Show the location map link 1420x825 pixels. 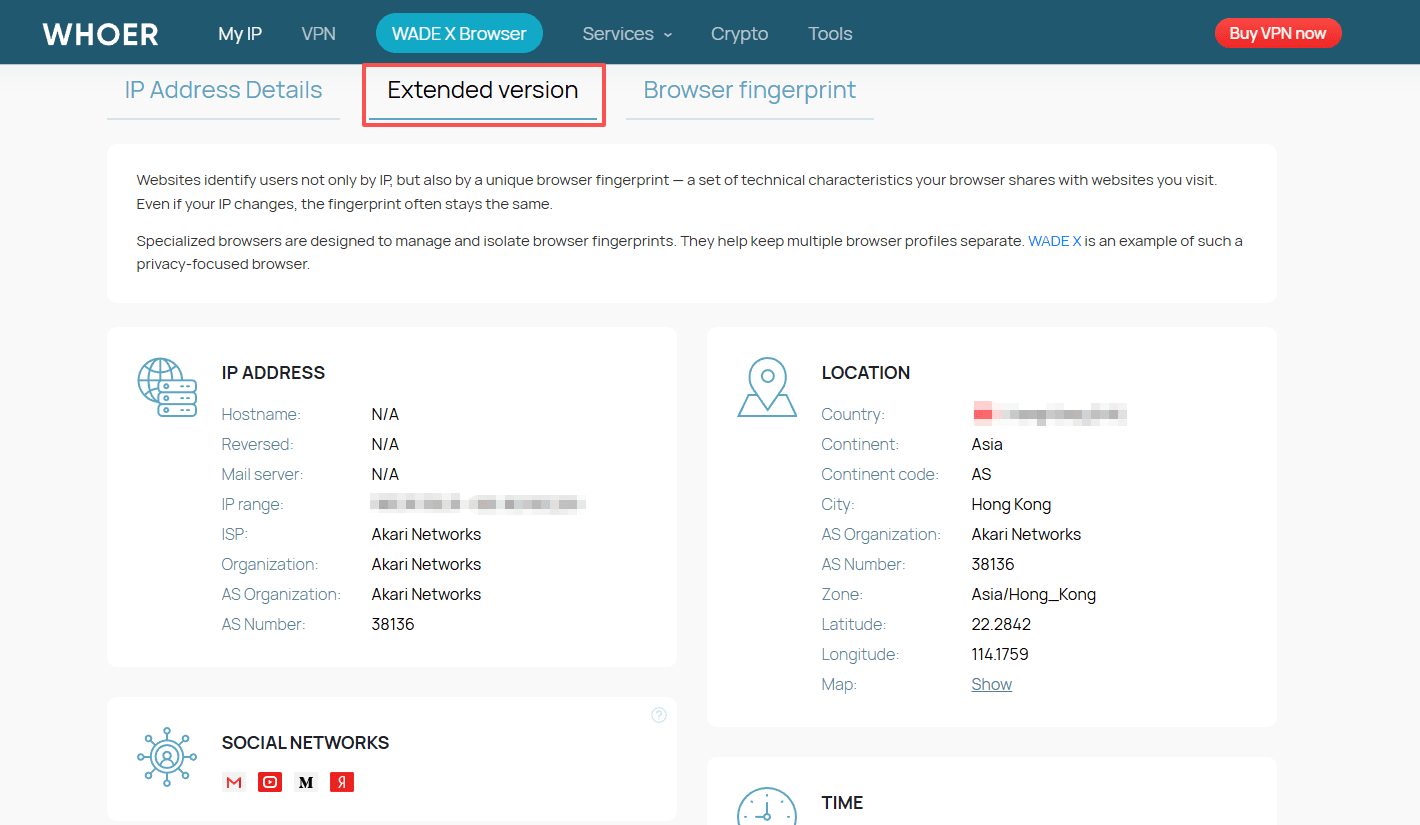(991, 684)
